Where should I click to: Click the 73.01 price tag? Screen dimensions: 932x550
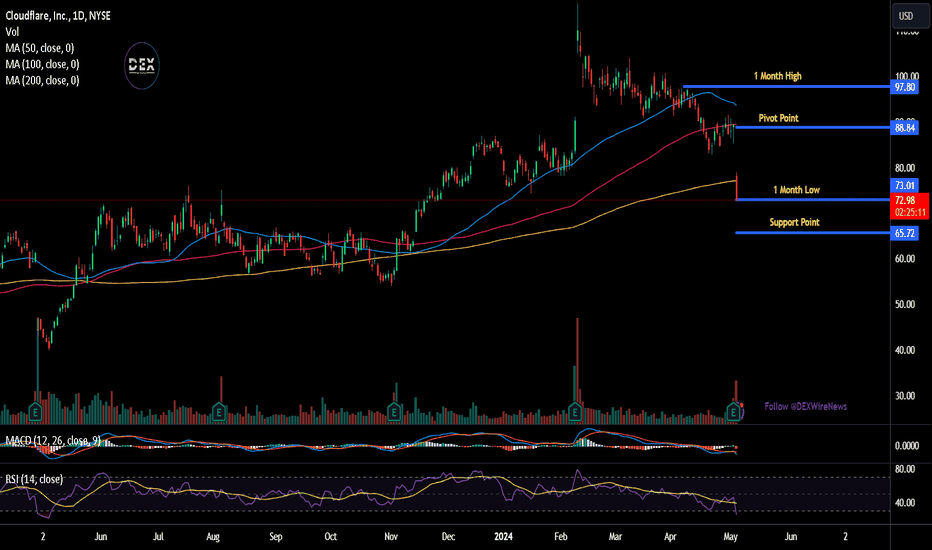[905, 186]
